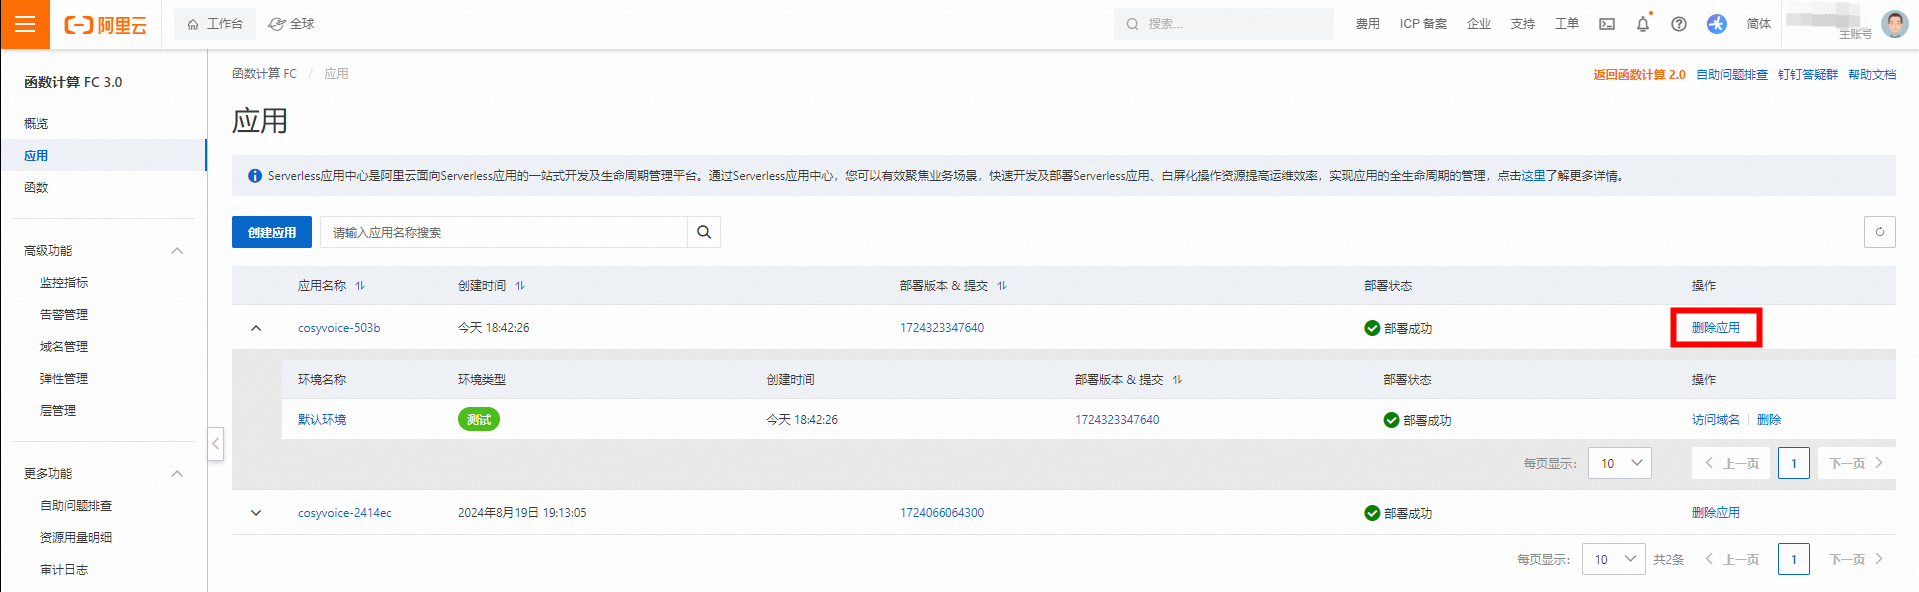
Task: Click the search magnifier next to app name field
Action: 704,232
